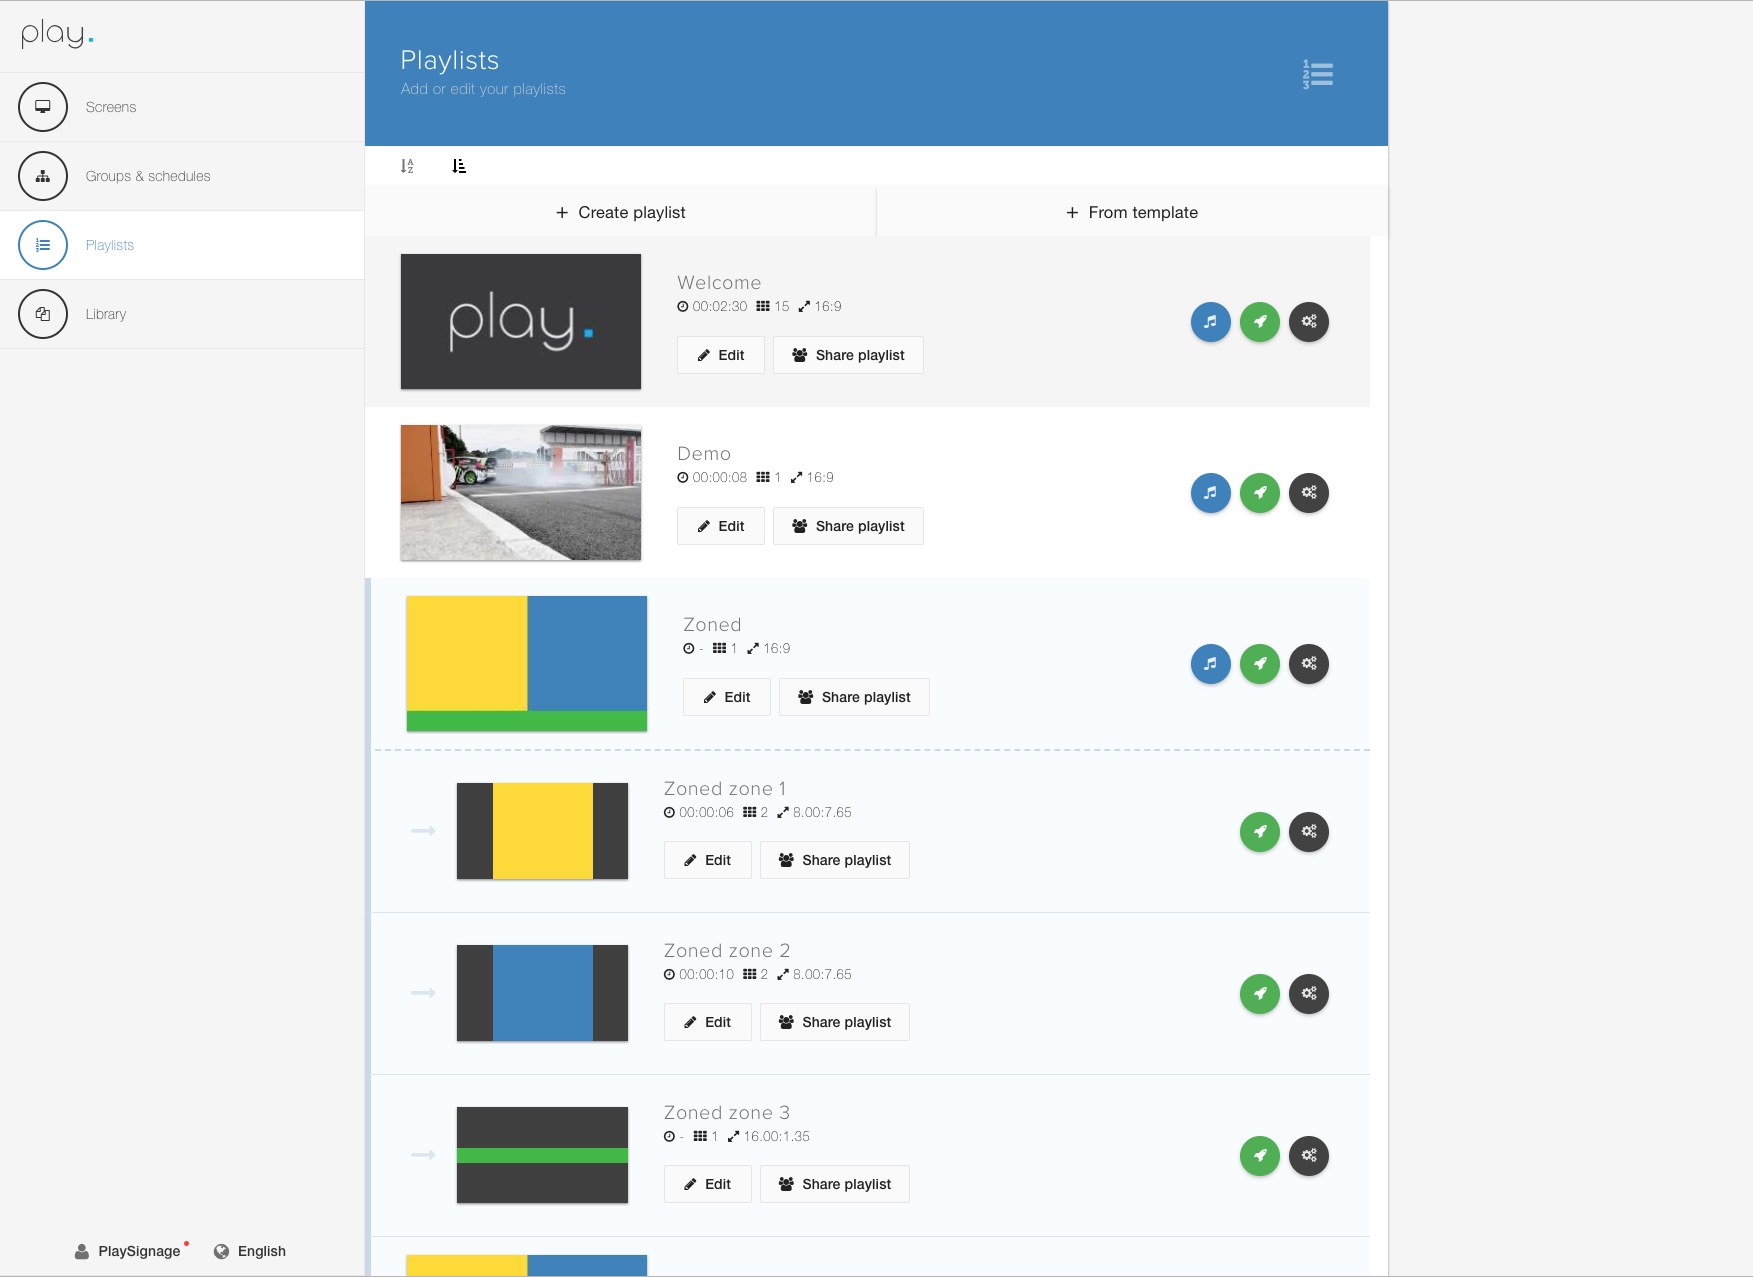Edit the Welcome playlist

(x=720, y=355)
